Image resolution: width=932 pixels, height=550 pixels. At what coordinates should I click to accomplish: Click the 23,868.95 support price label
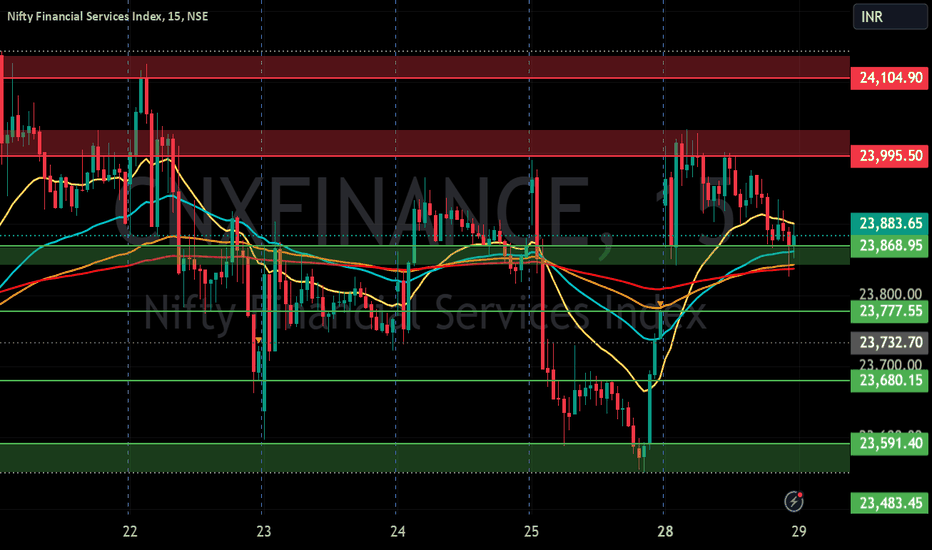coord(889,246)
